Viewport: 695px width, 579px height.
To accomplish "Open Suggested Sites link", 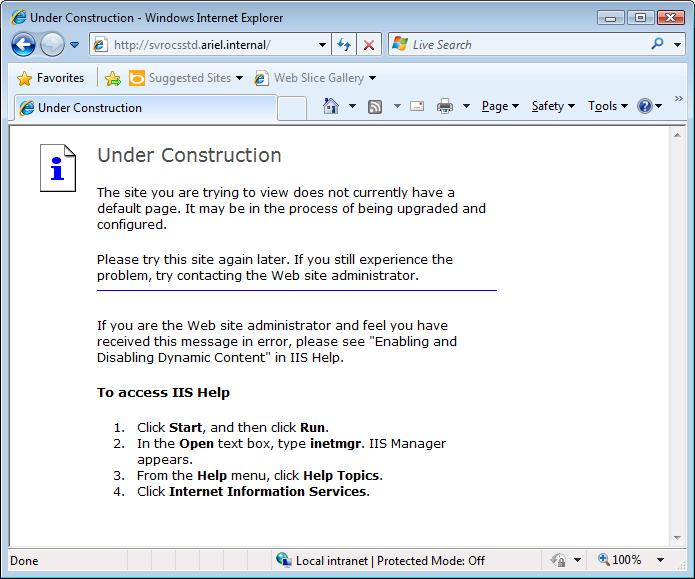I will point(186,78).
